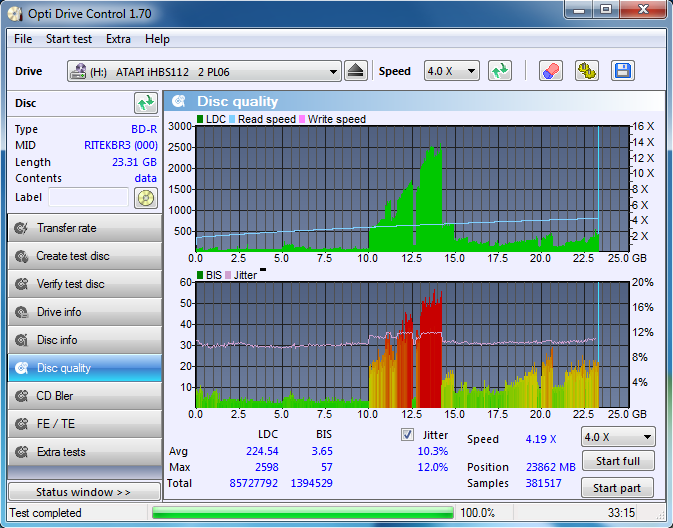Click the Transfer rate sidebar icon

(21, 228)
